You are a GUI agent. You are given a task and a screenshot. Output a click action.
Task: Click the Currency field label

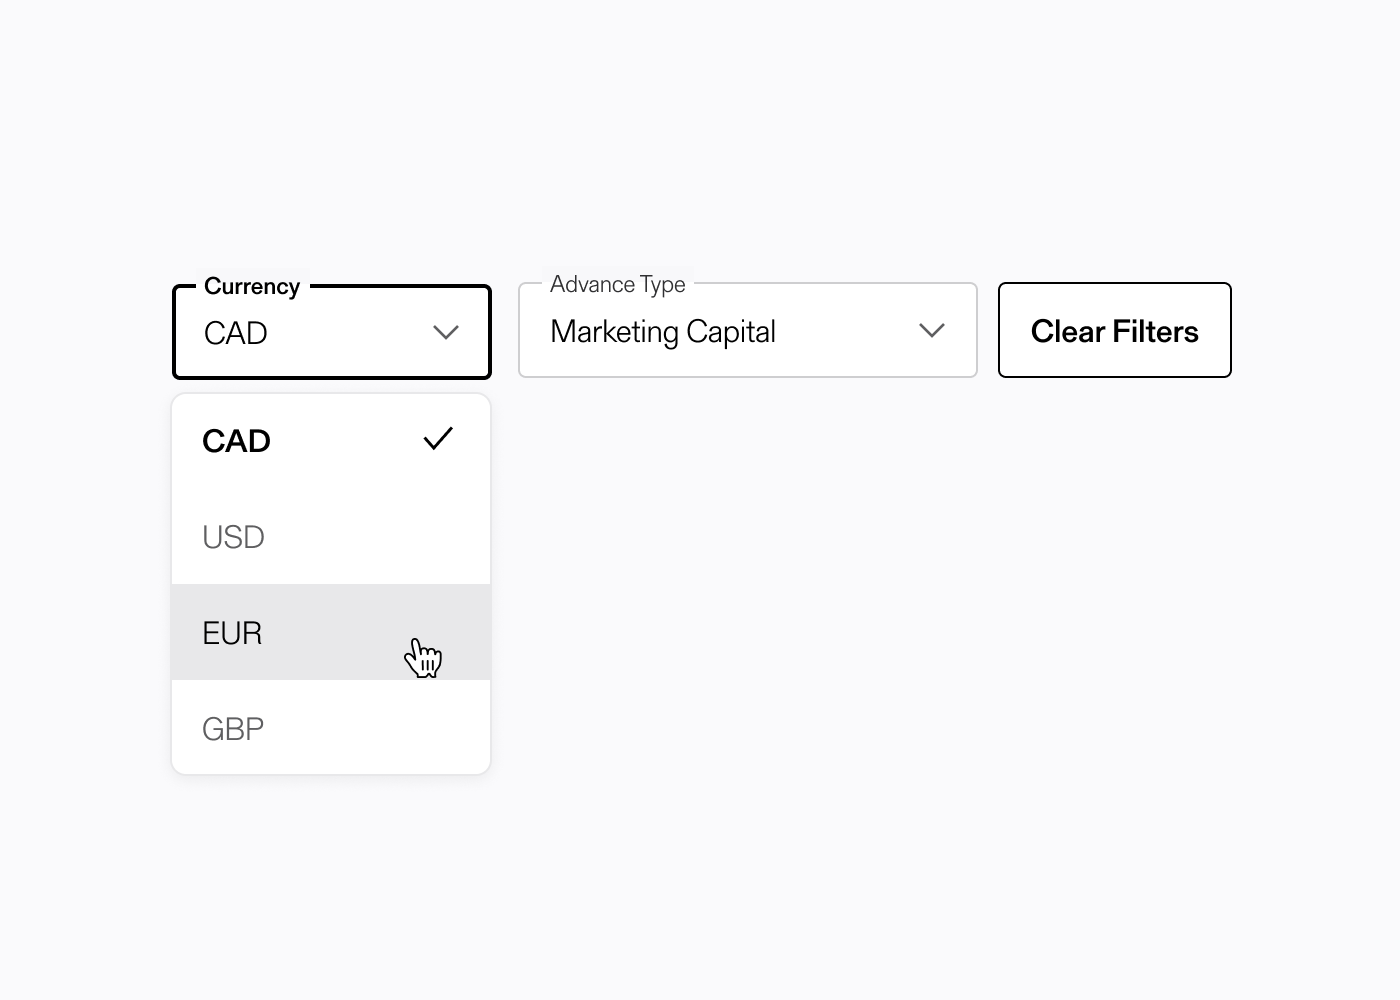point(252,286)
